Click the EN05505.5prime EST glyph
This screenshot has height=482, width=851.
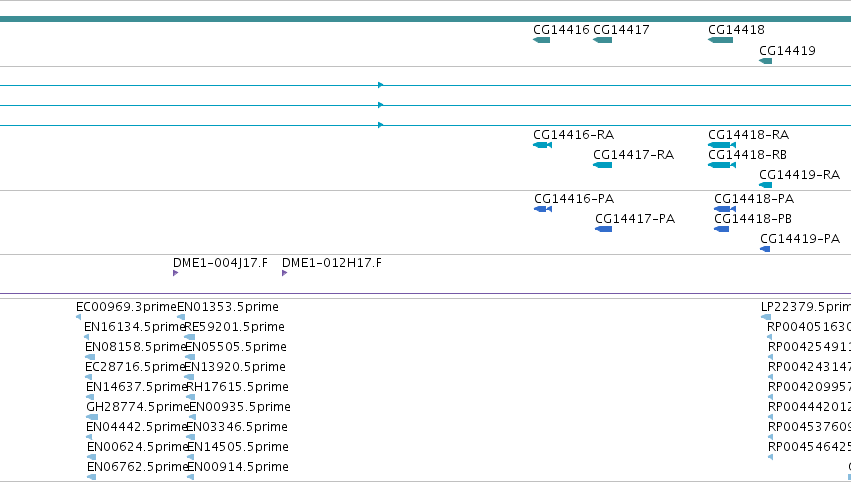pyautogui.click(x=190, y=357)
